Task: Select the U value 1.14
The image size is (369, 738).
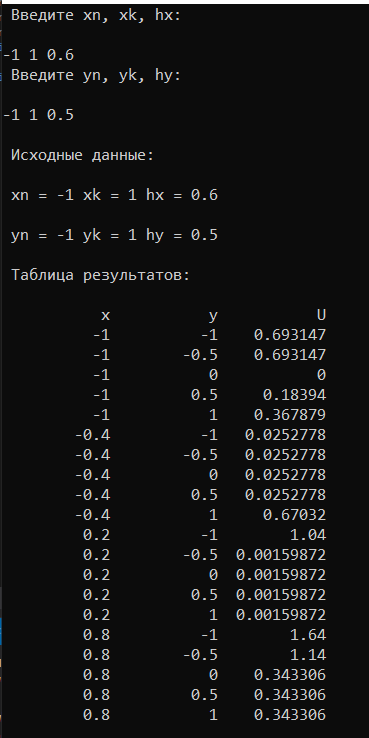Action: click(x=308, y=655)
